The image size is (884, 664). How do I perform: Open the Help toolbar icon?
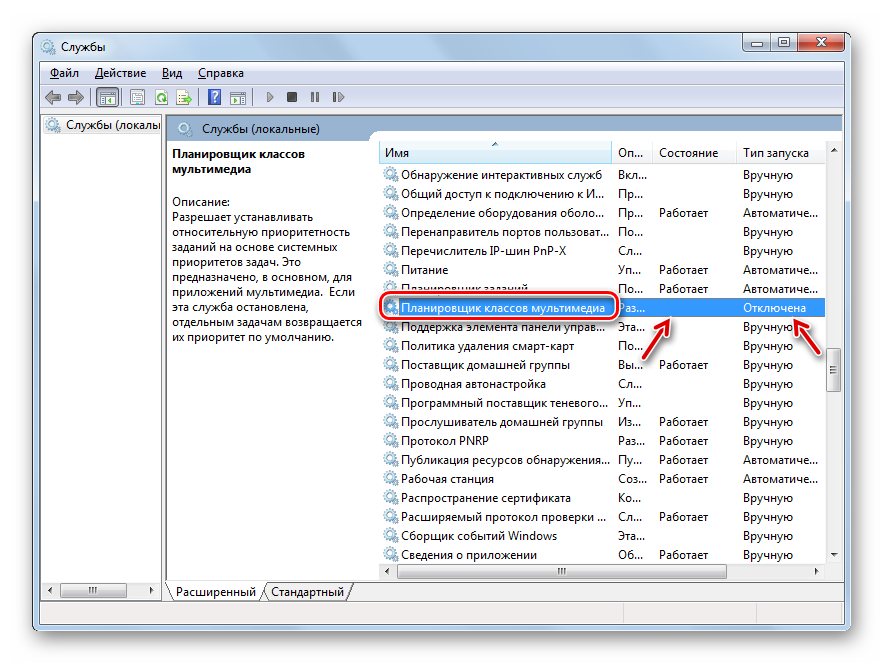pyautogui.click(x=214, y=97)
